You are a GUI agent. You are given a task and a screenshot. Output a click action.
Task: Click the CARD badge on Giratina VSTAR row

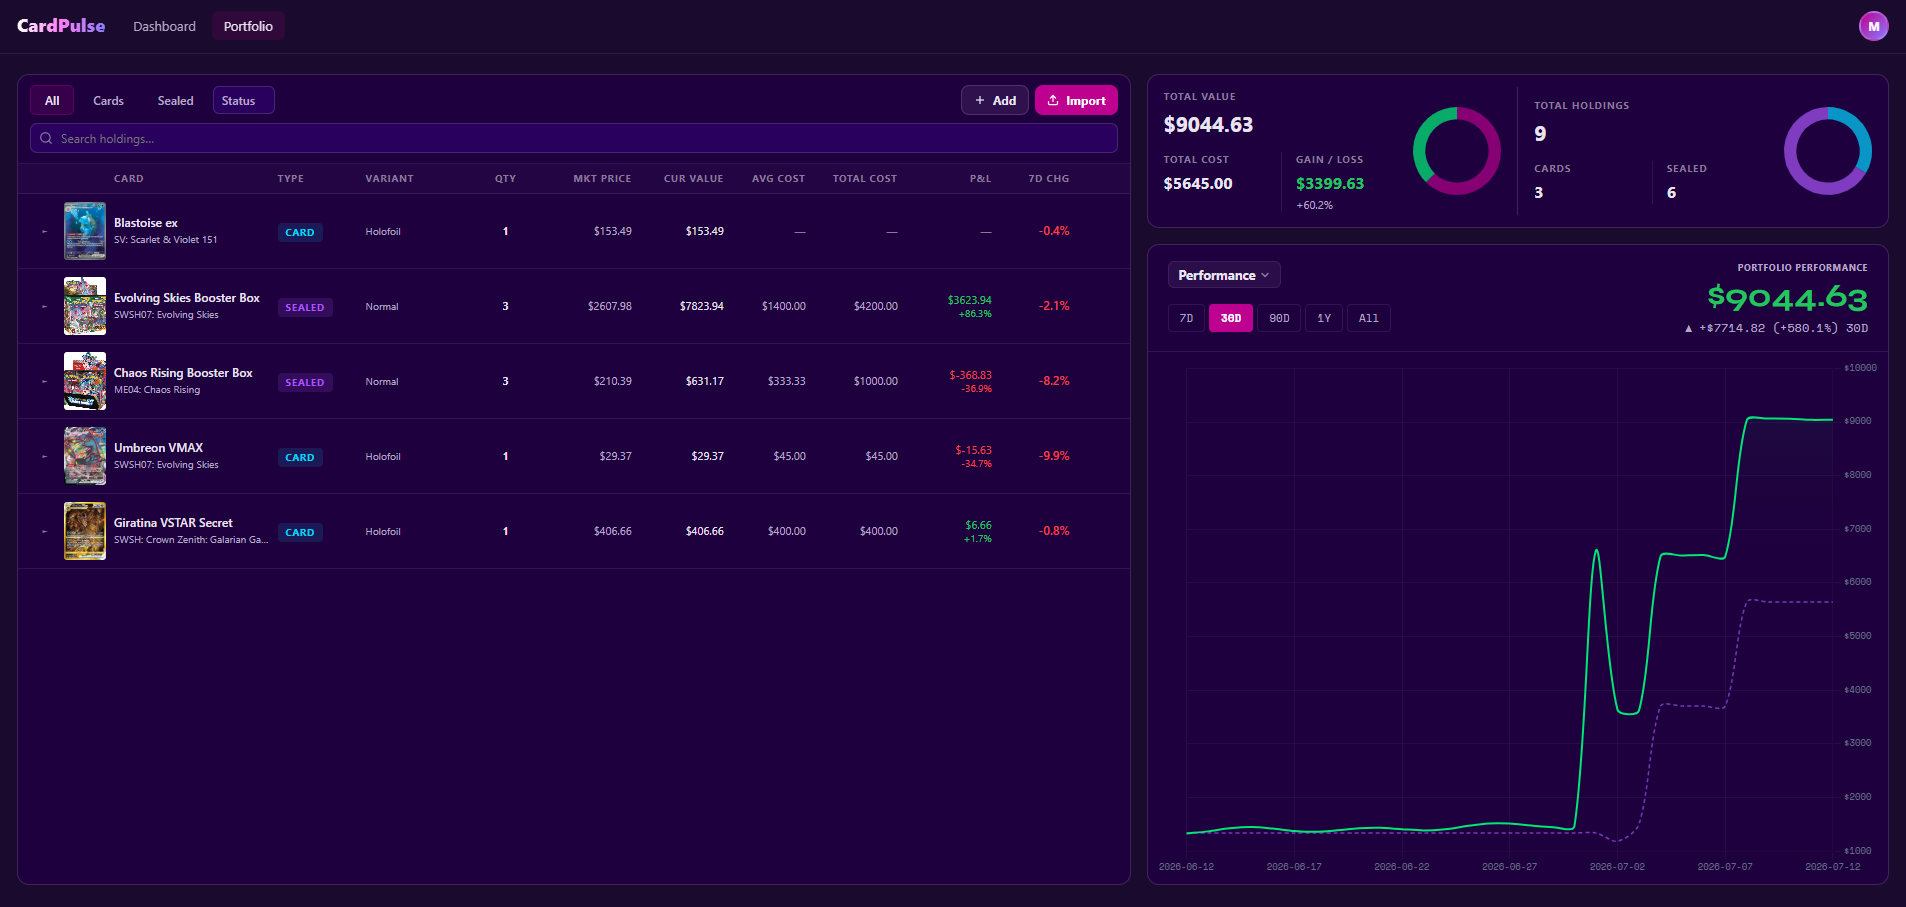tap(300, 532)
